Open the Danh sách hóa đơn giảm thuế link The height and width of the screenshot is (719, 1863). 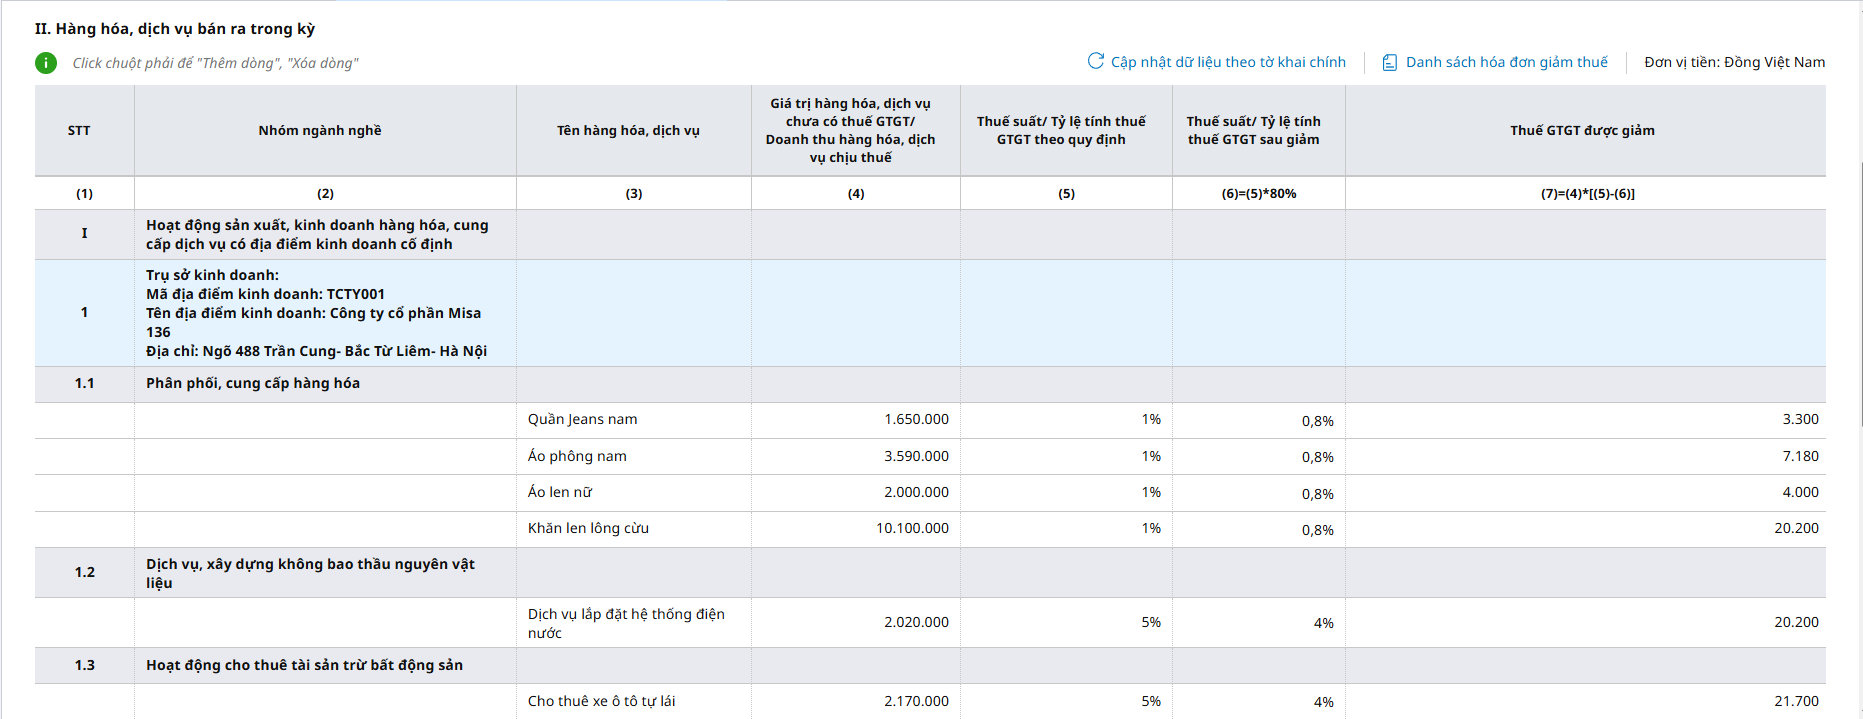point(1506,62)
